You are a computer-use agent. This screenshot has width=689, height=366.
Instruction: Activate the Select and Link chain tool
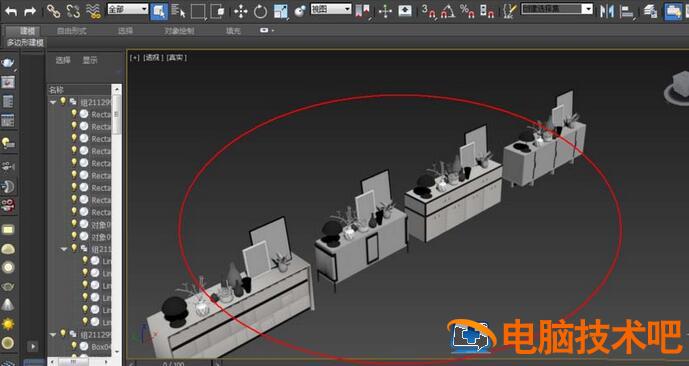click(54, 11)
